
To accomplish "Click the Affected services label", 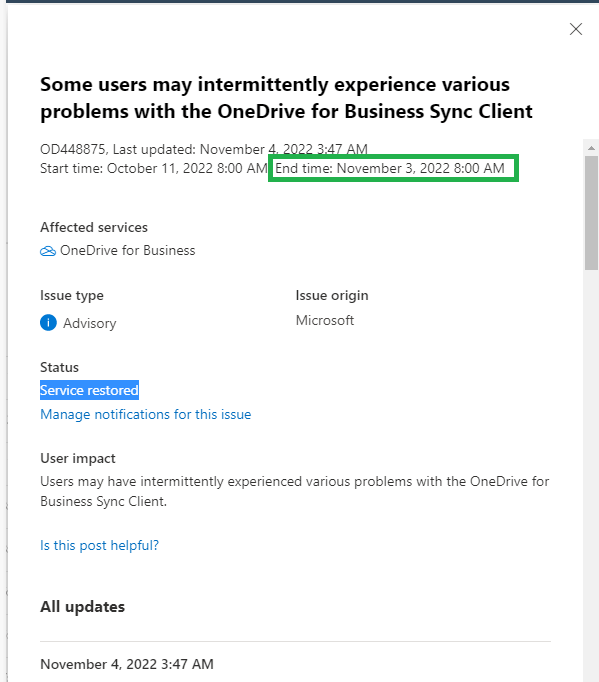I will pyautogui.click(x=94, y=227).
